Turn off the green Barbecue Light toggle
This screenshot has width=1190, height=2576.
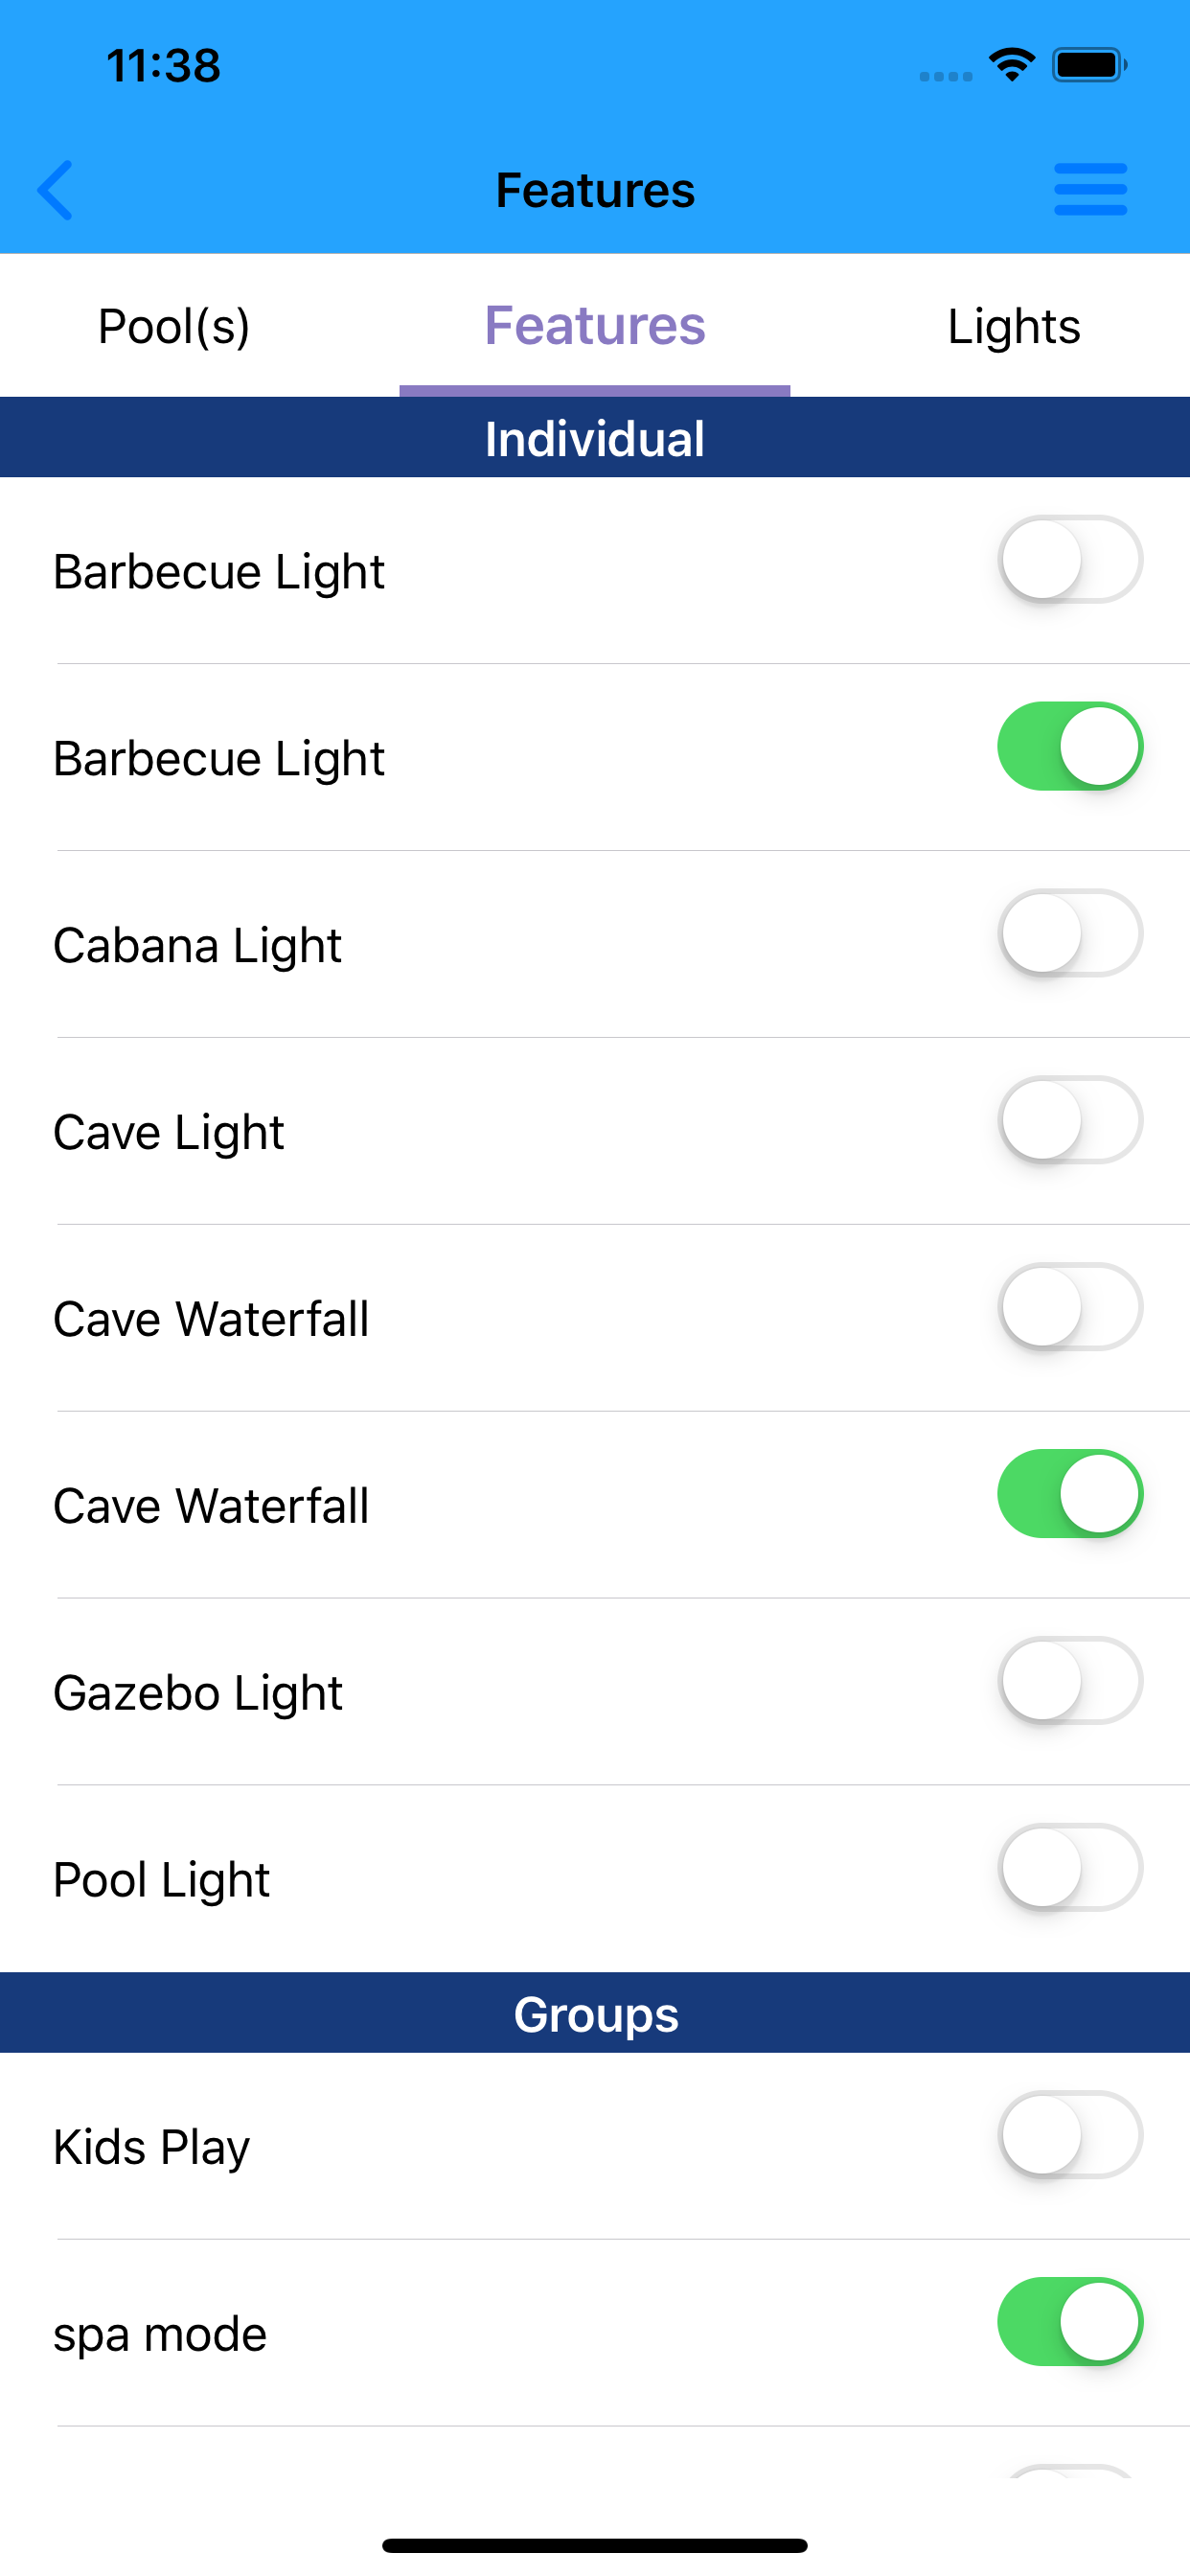(x=1070, y=746)
